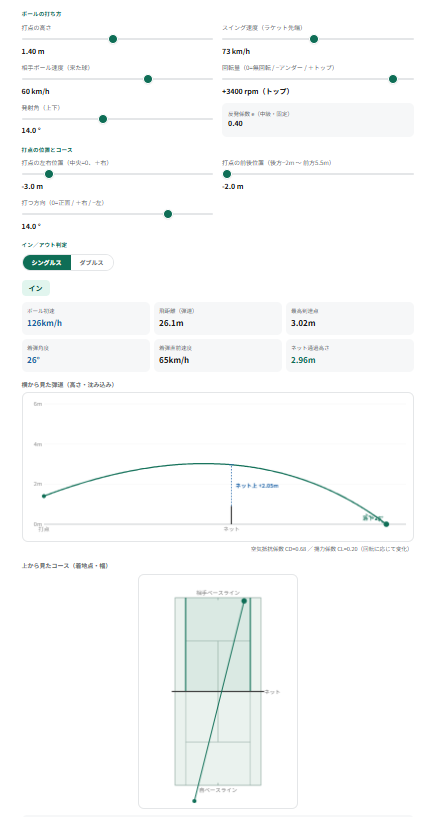Viewport: 442px width, 817px height.
Task: Click the +3400 rpm(トップ) value
Action: [x=256, y=92]
